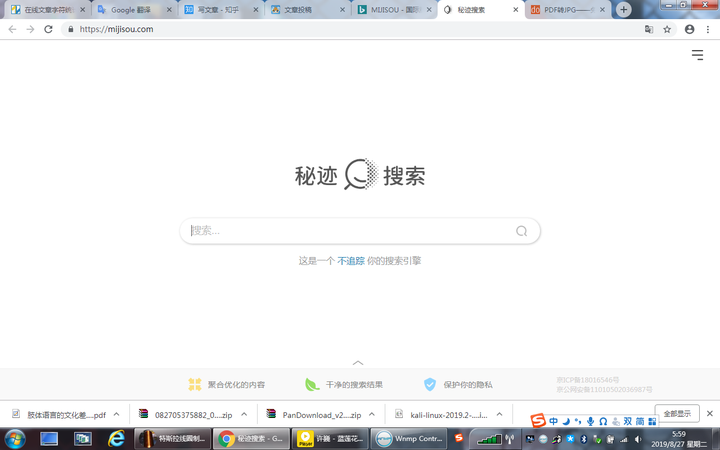Switch to Wnmp Control taskbar window
Screen dimensions: 720x450
(409, 439)
